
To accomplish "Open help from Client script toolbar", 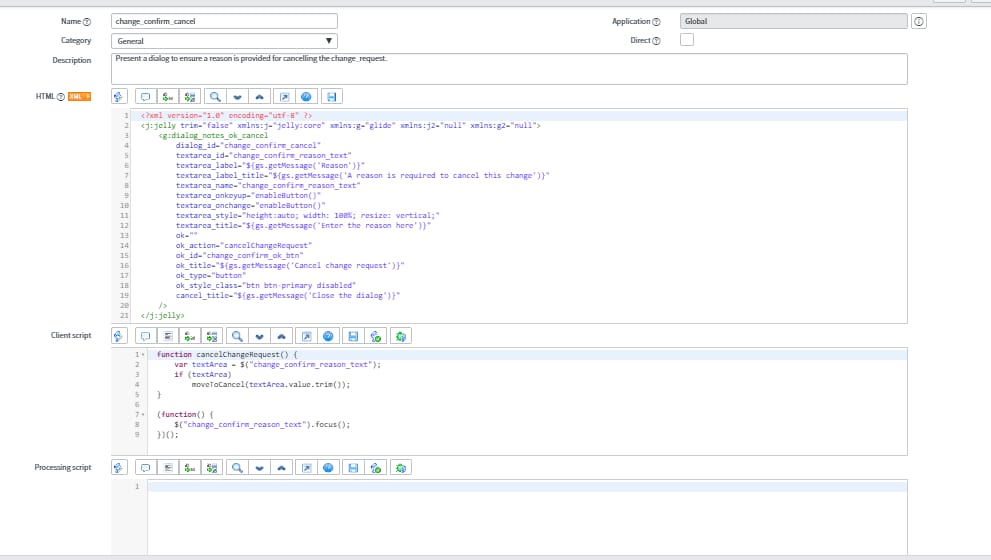I will click(x=328, y=336).
